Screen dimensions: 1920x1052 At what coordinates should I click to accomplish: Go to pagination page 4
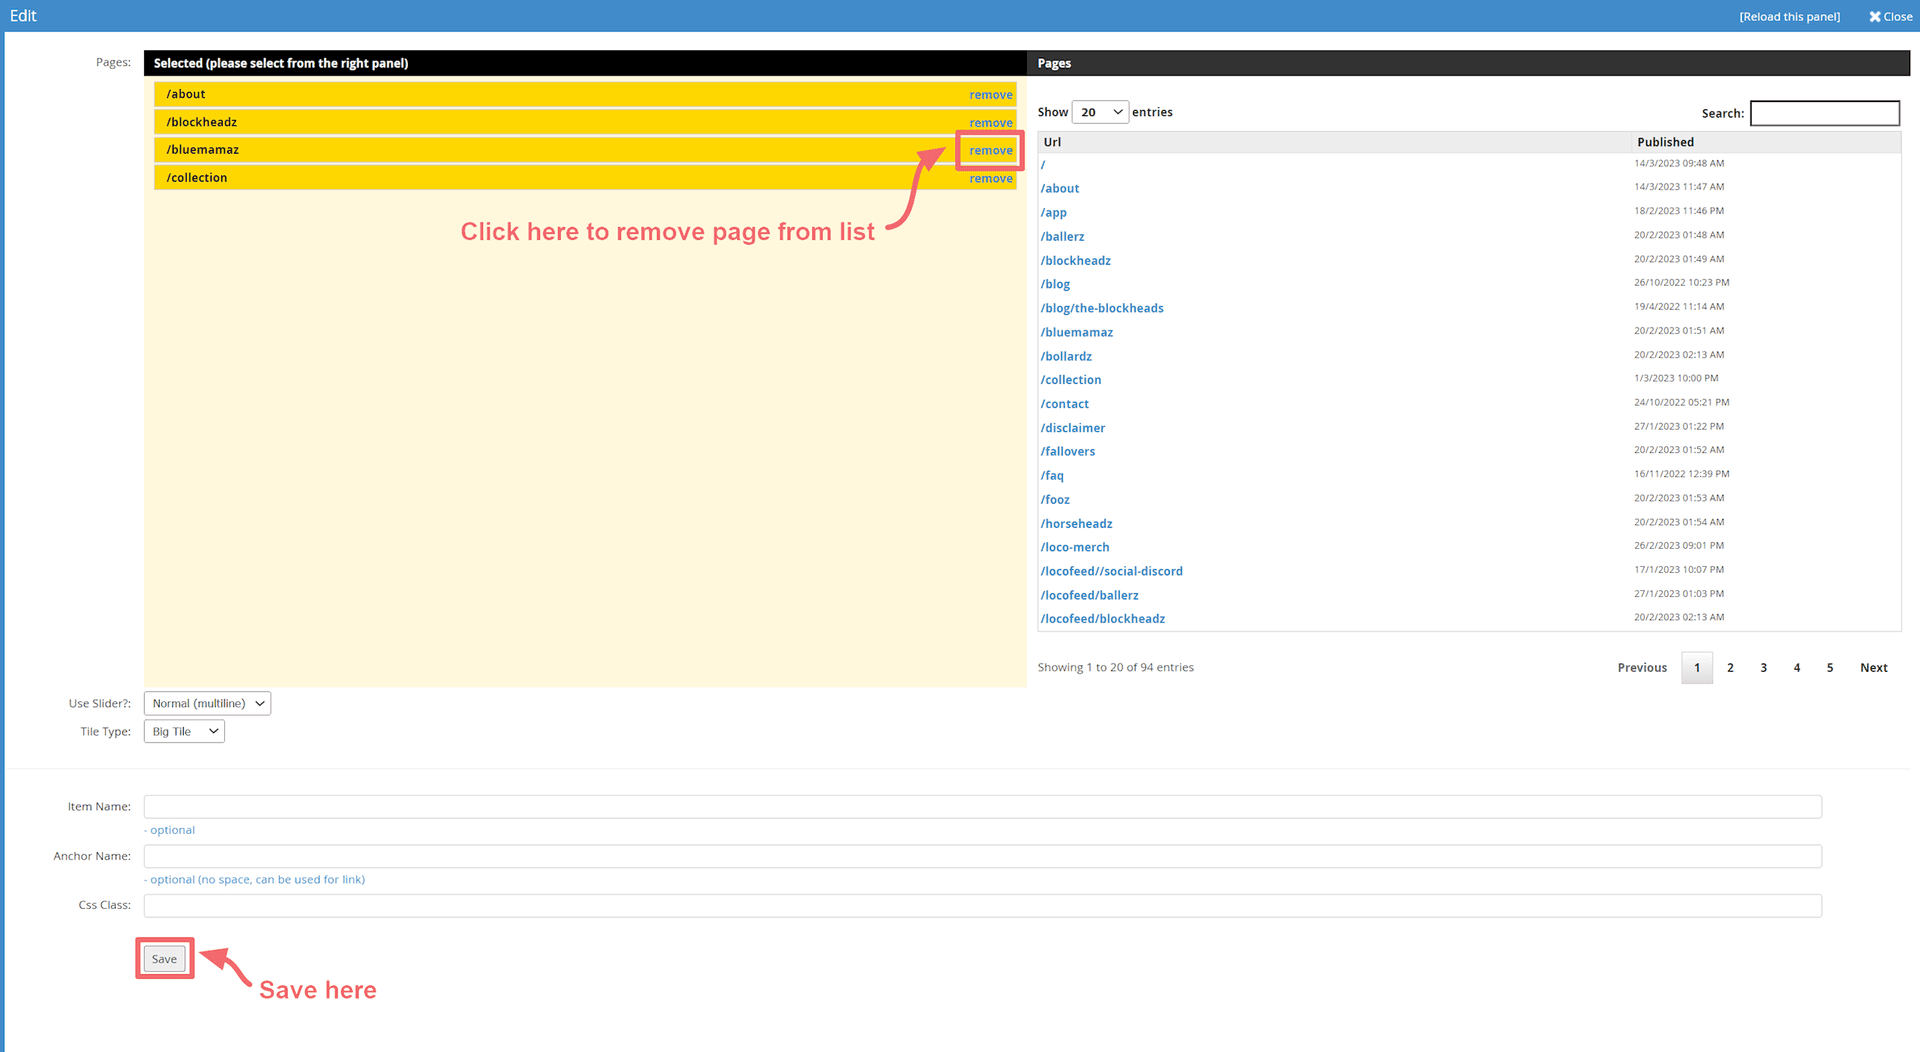pos(1797,668)
